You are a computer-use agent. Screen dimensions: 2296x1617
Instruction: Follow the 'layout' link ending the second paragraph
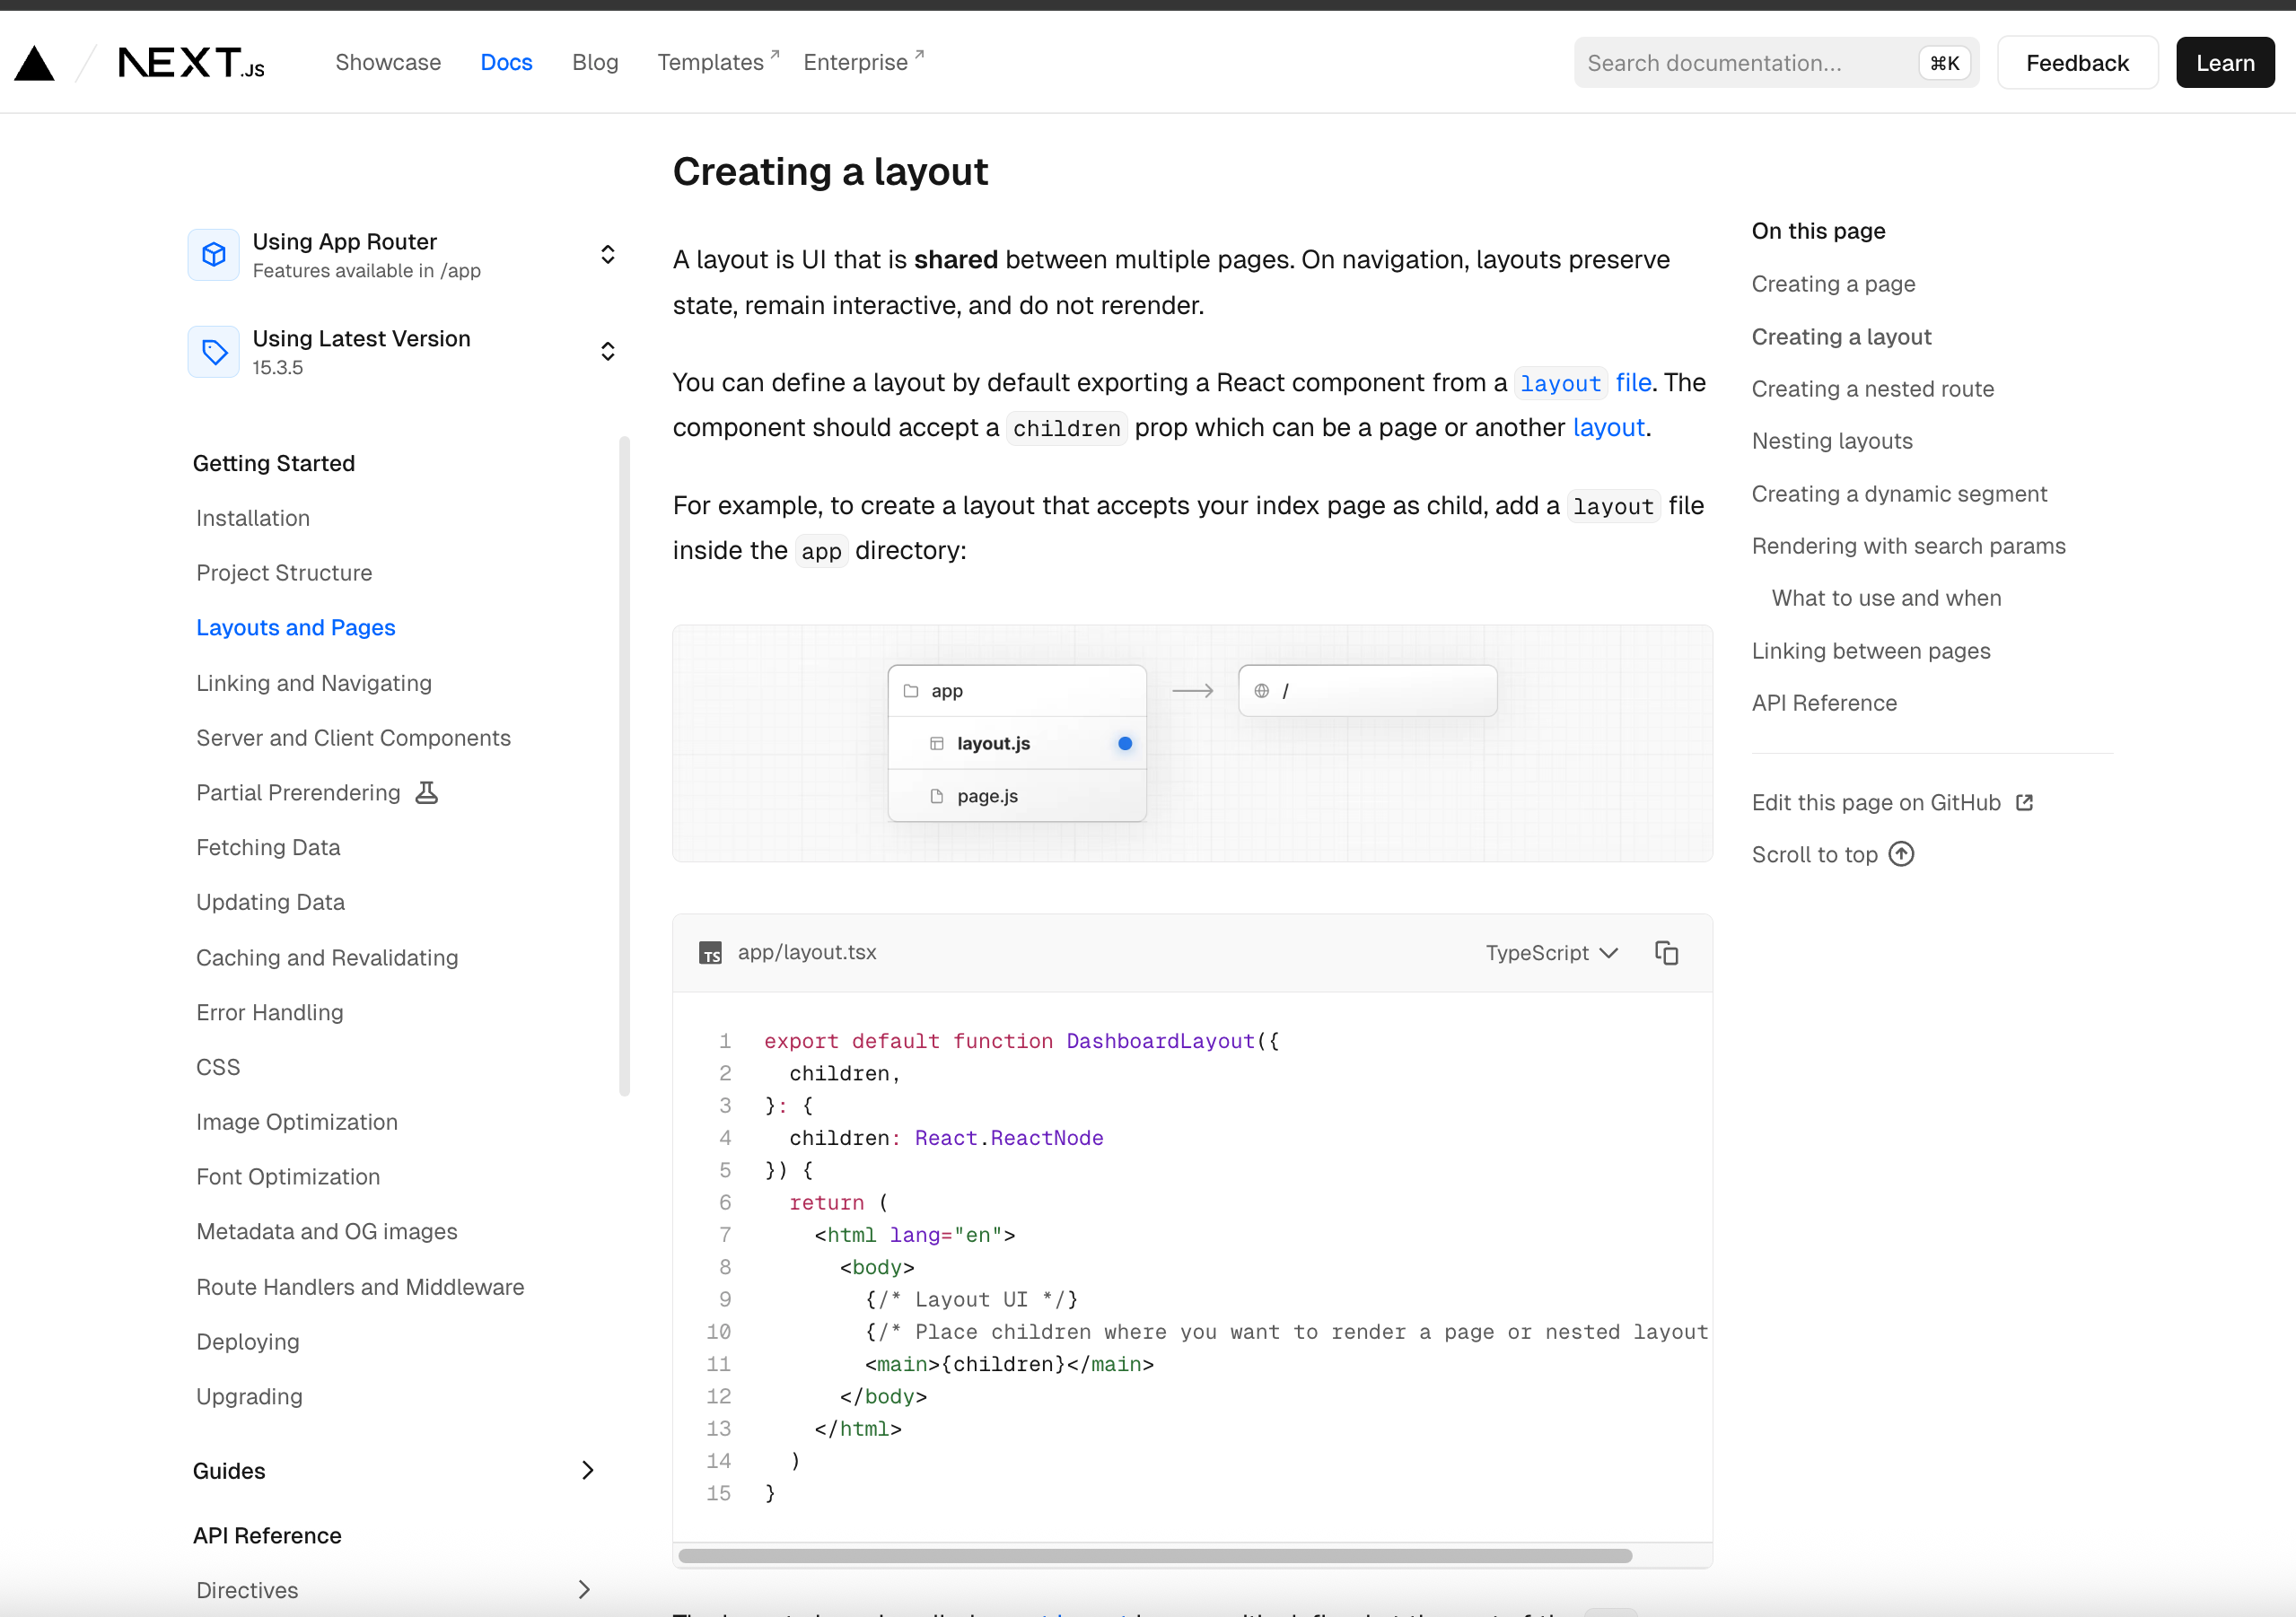(x=1608, y=428)
